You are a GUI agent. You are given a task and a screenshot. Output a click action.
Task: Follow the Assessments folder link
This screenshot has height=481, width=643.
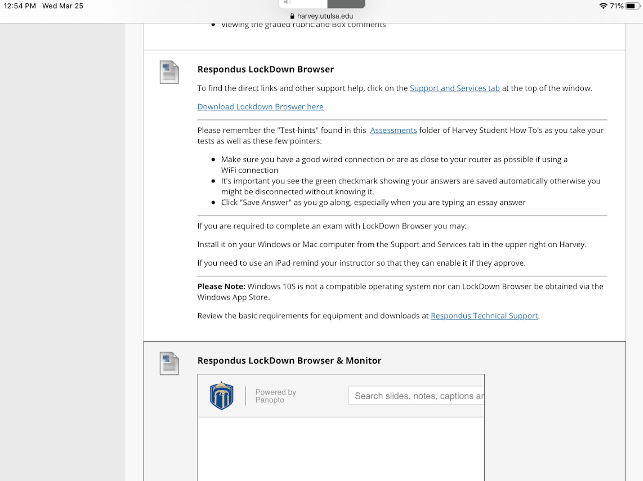(x=393, y=130)
